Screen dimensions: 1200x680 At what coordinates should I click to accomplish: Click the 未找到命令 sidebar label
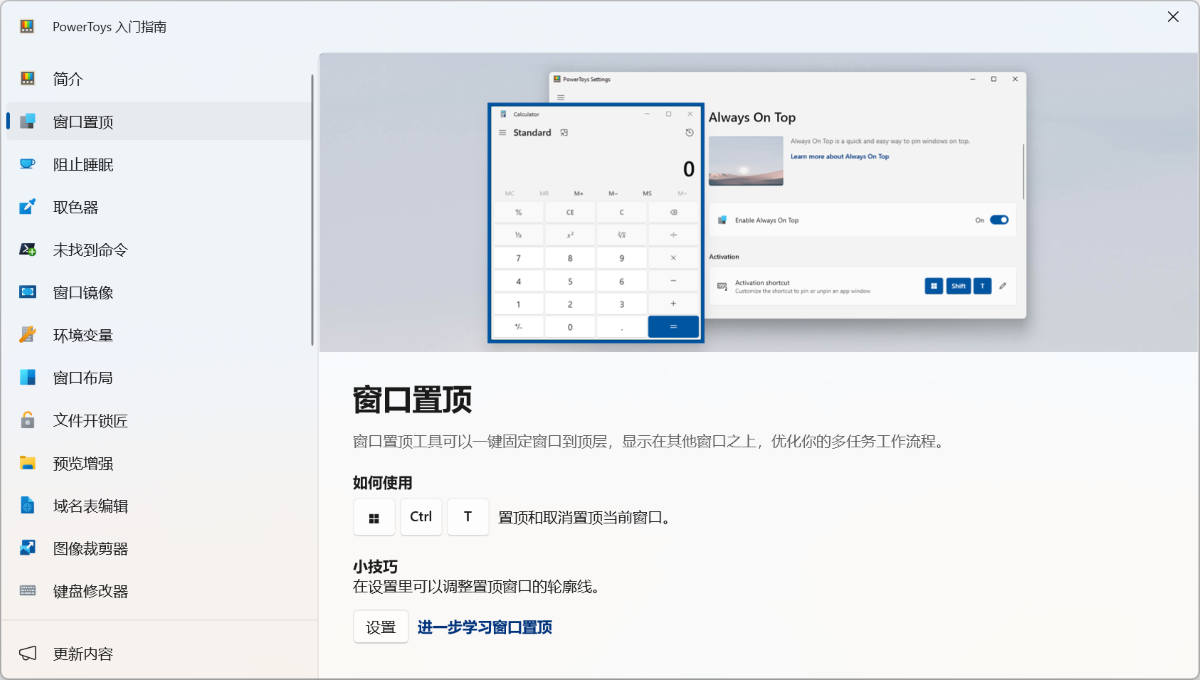91,250
